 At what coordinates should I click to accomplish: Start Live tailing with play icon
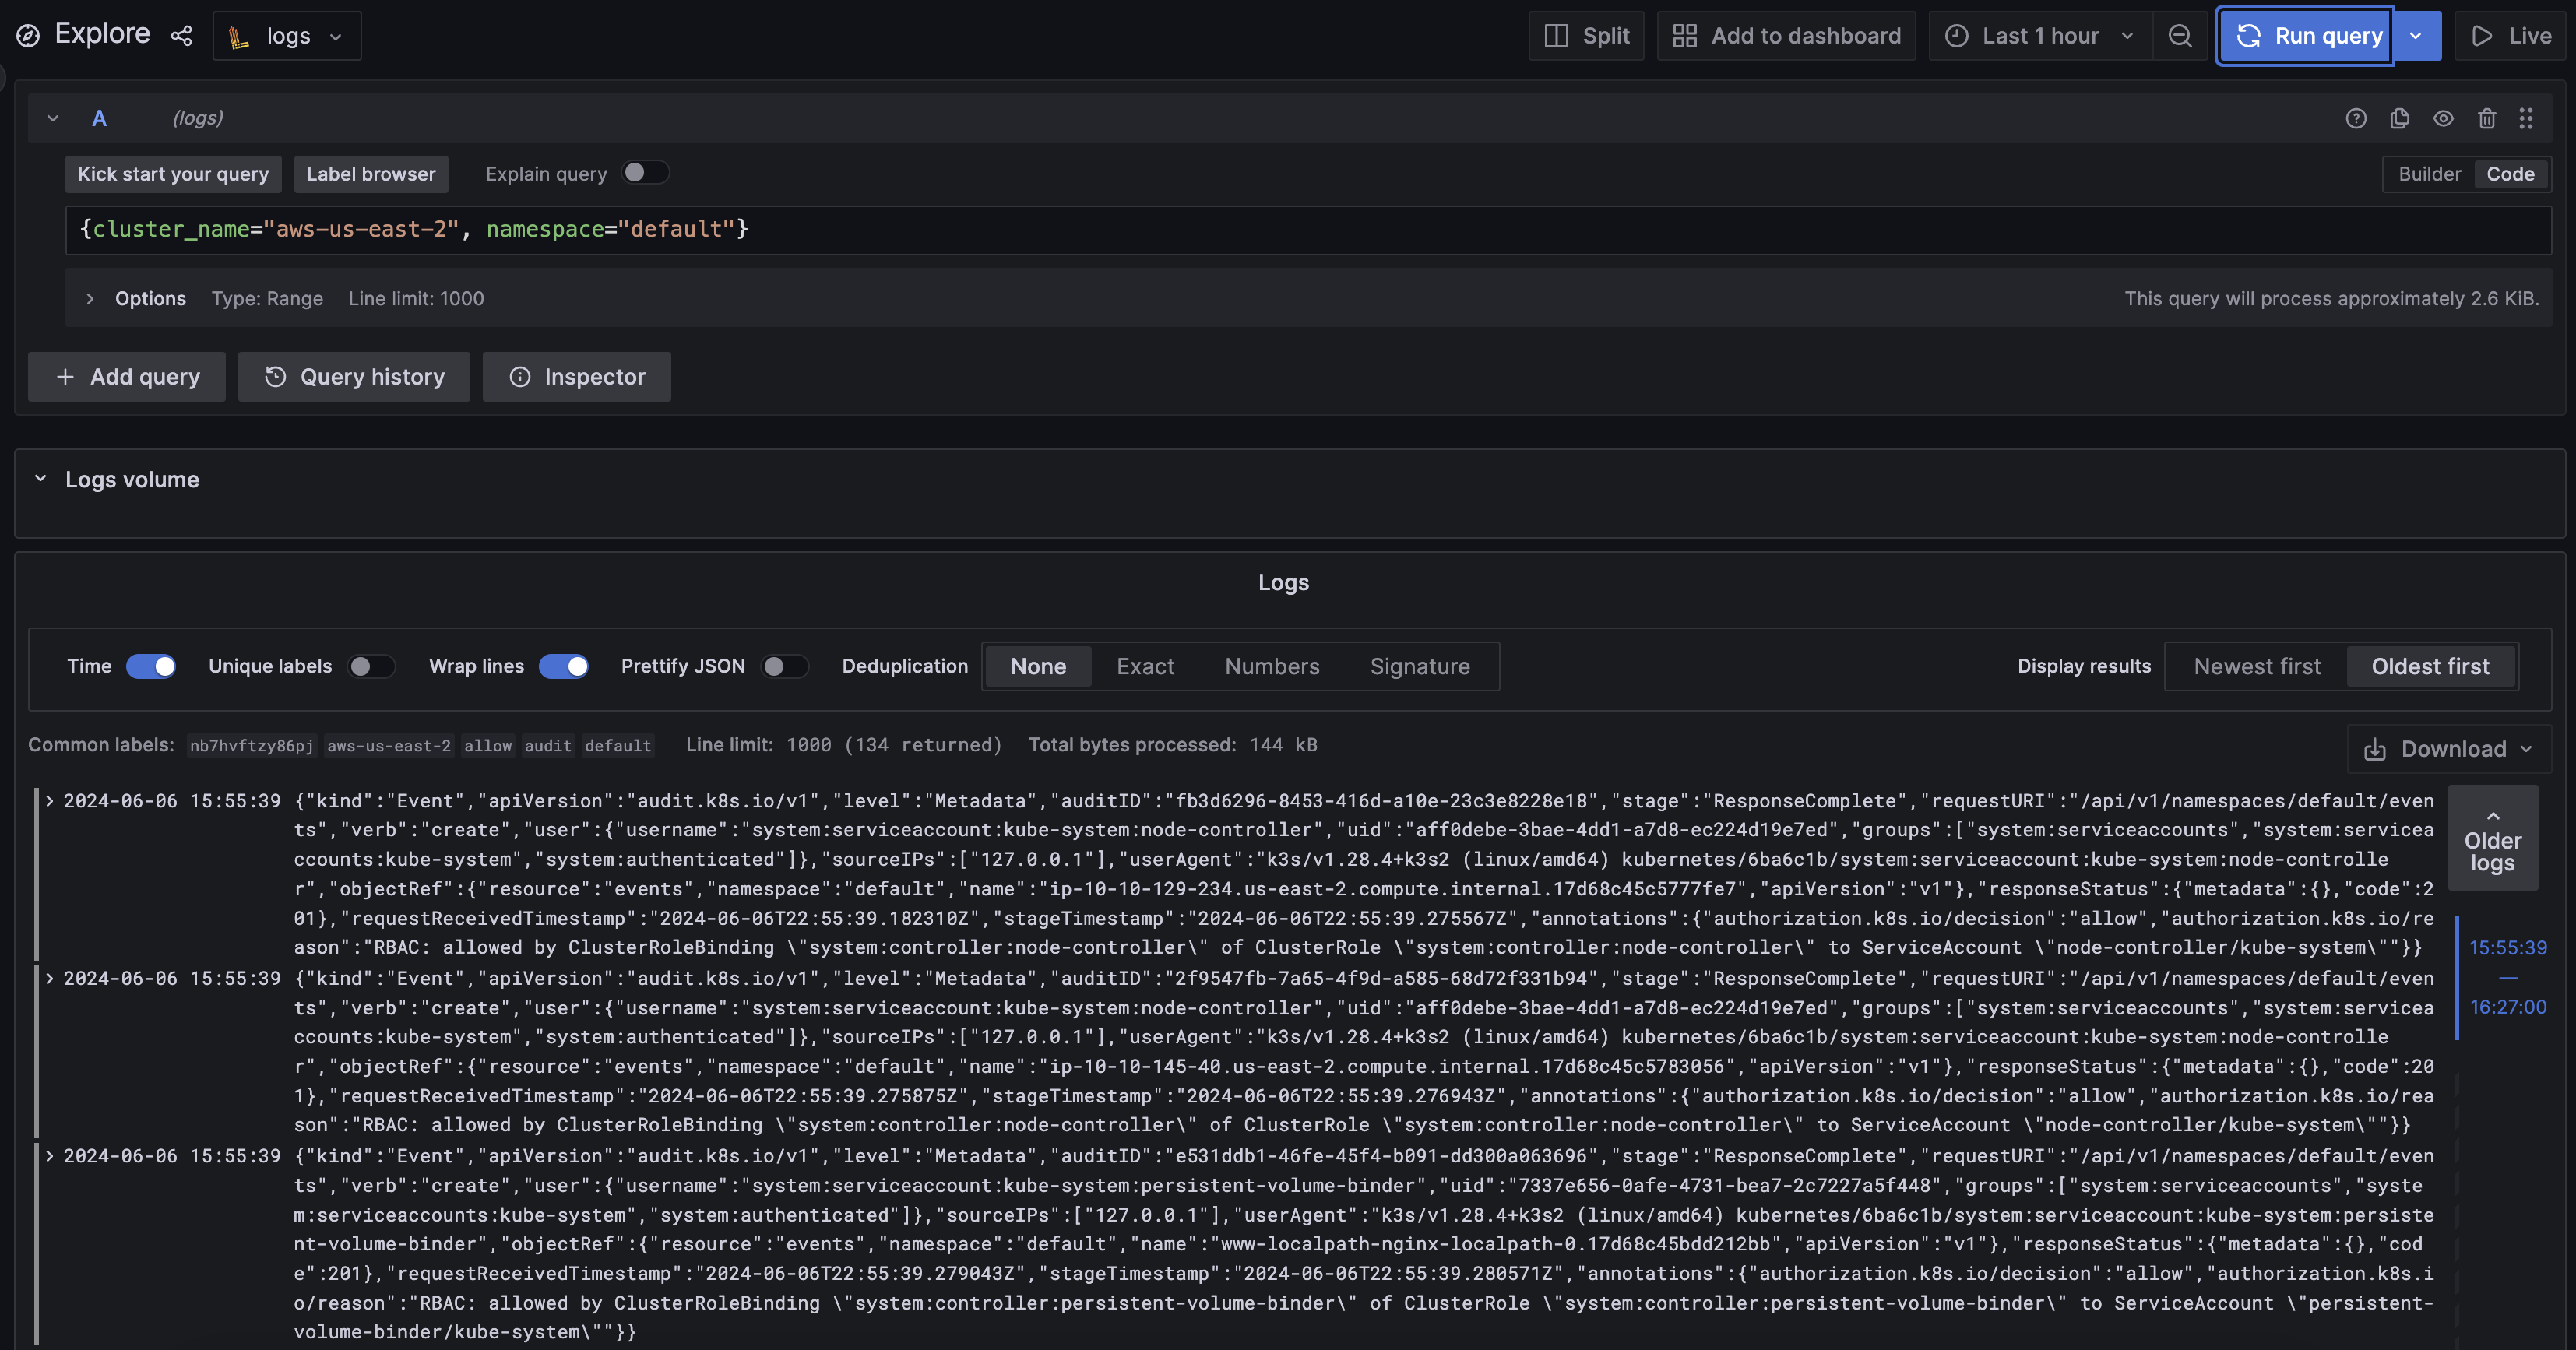(x=2510, y=36)
